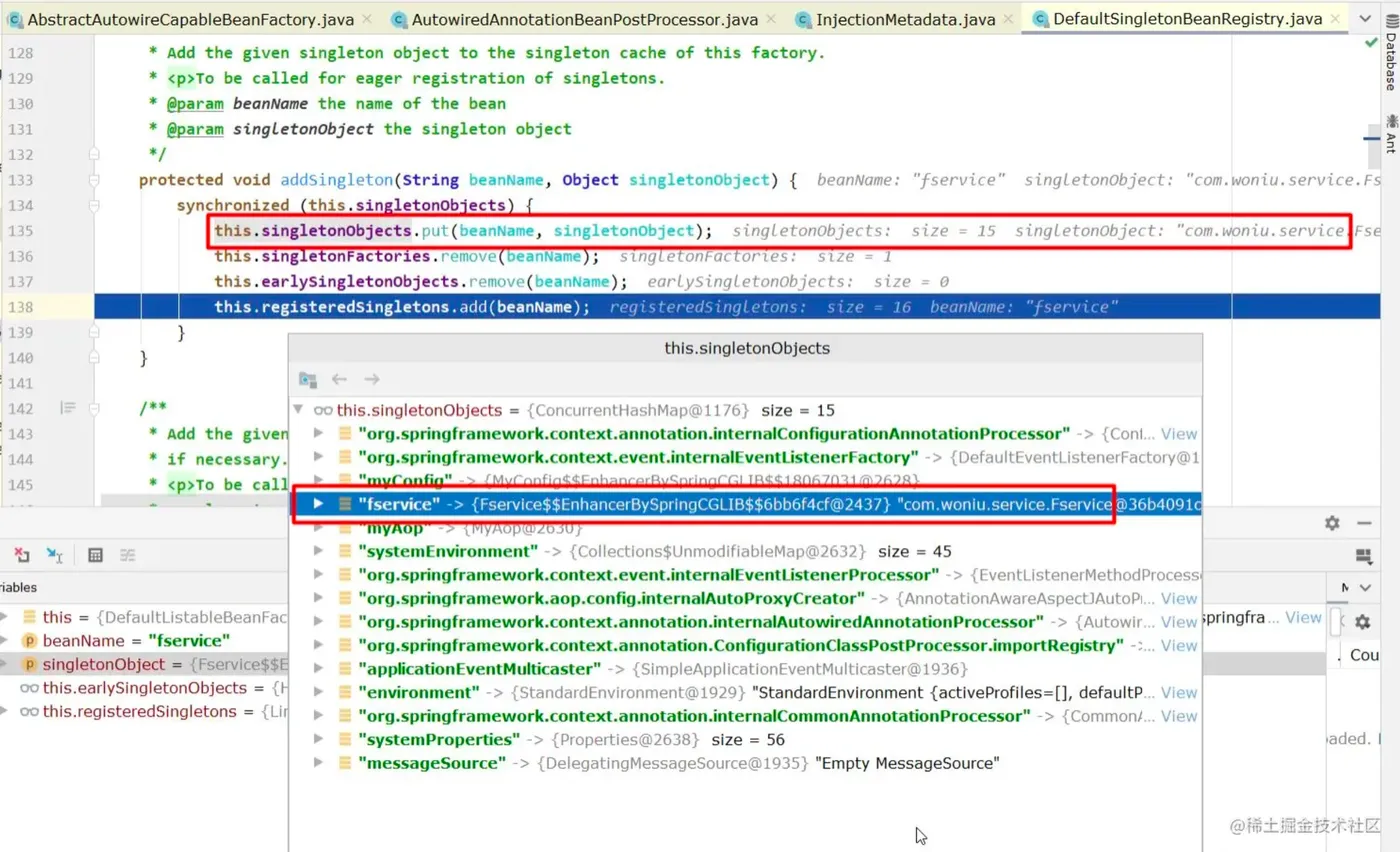
Task: Hide the debug panel with the minus icon
Action: pyautogui.click(x=1362, y=523)
